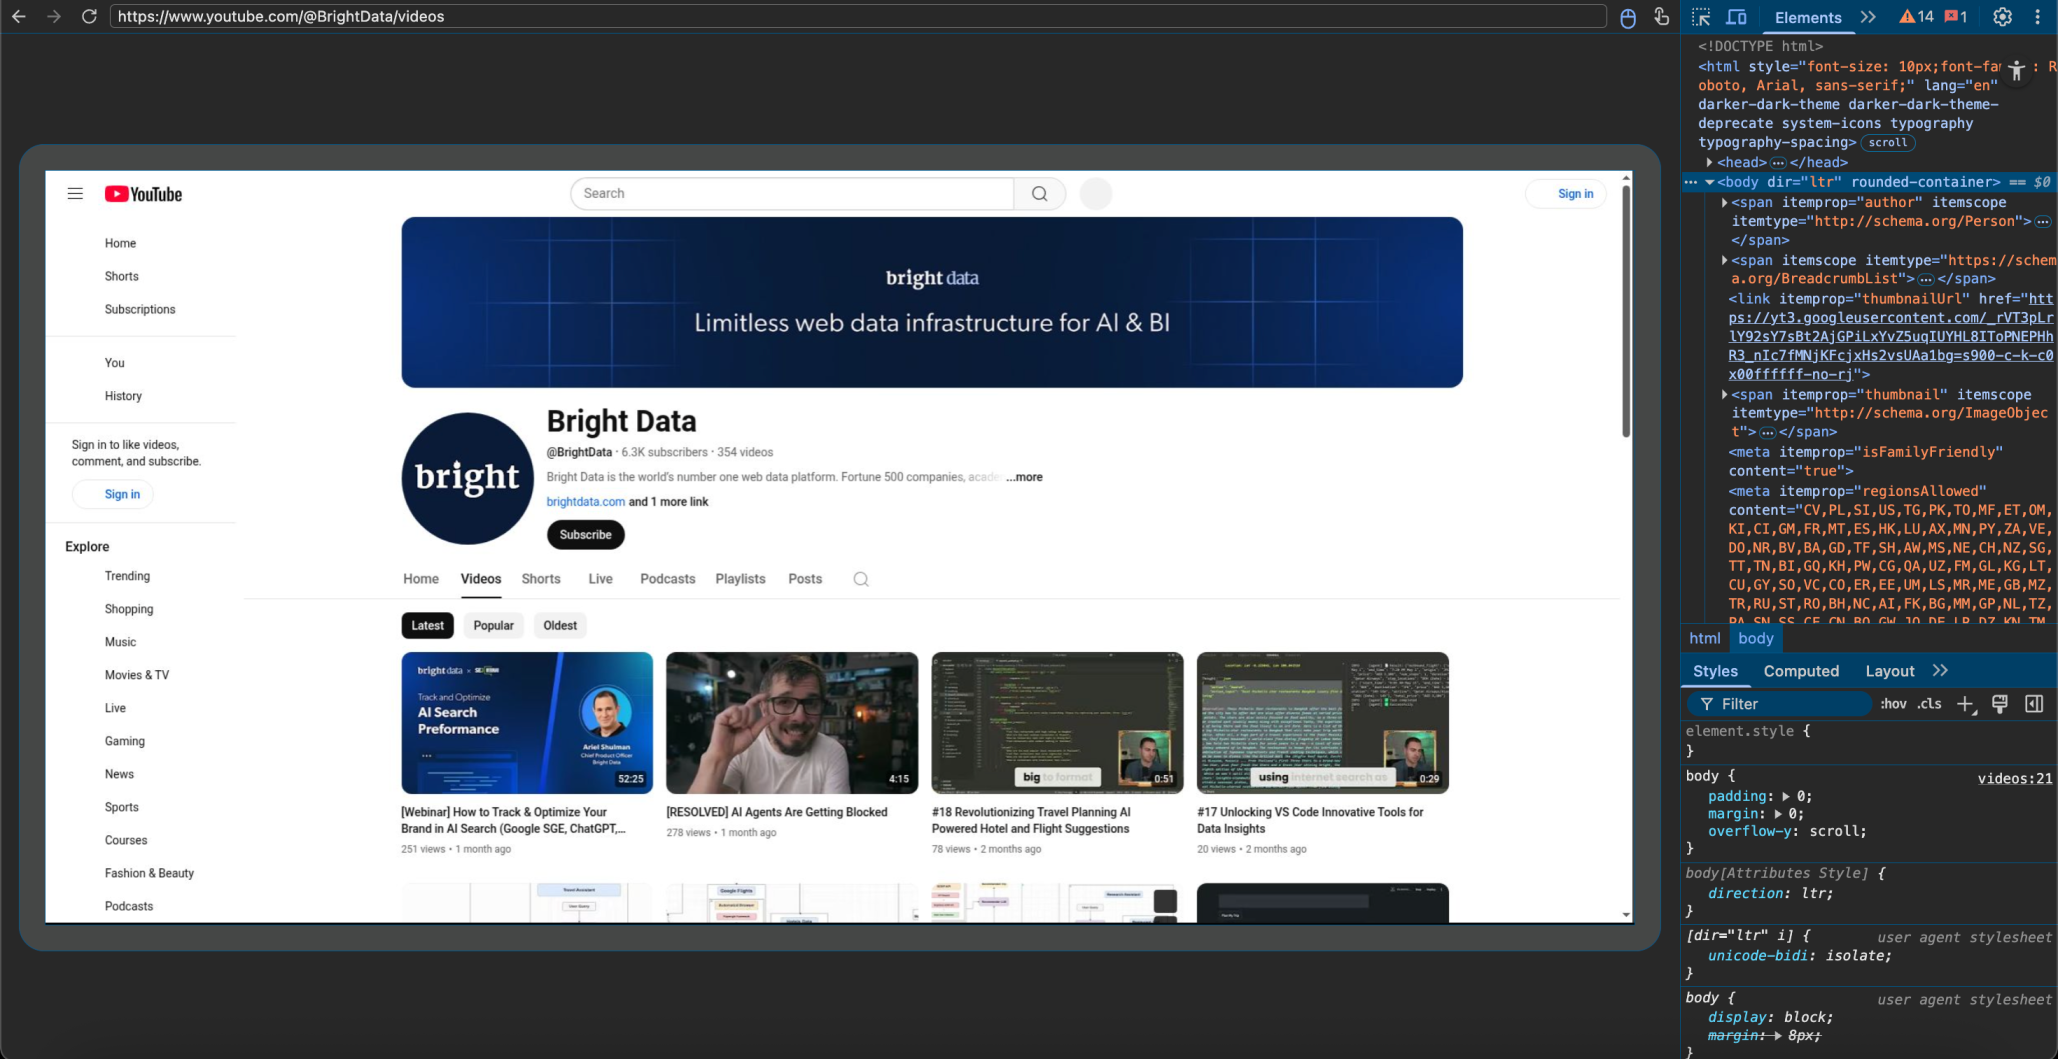
Task: Select body in the DOM breadcrumb bar
Action: point(1756,638)
